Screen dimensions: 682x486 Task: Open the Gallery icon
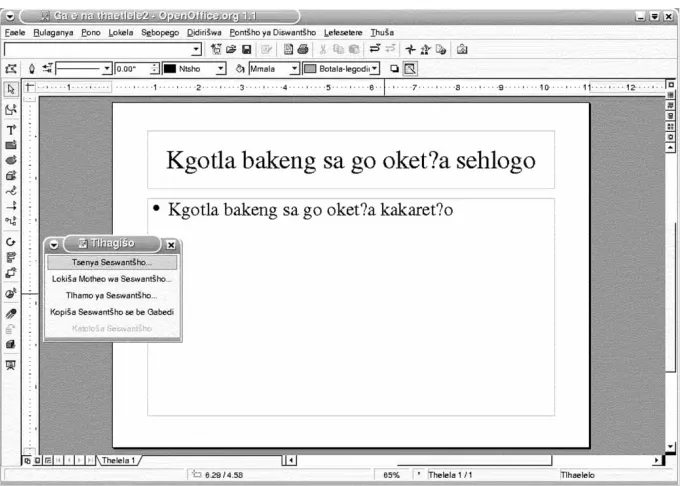point(462,49)
